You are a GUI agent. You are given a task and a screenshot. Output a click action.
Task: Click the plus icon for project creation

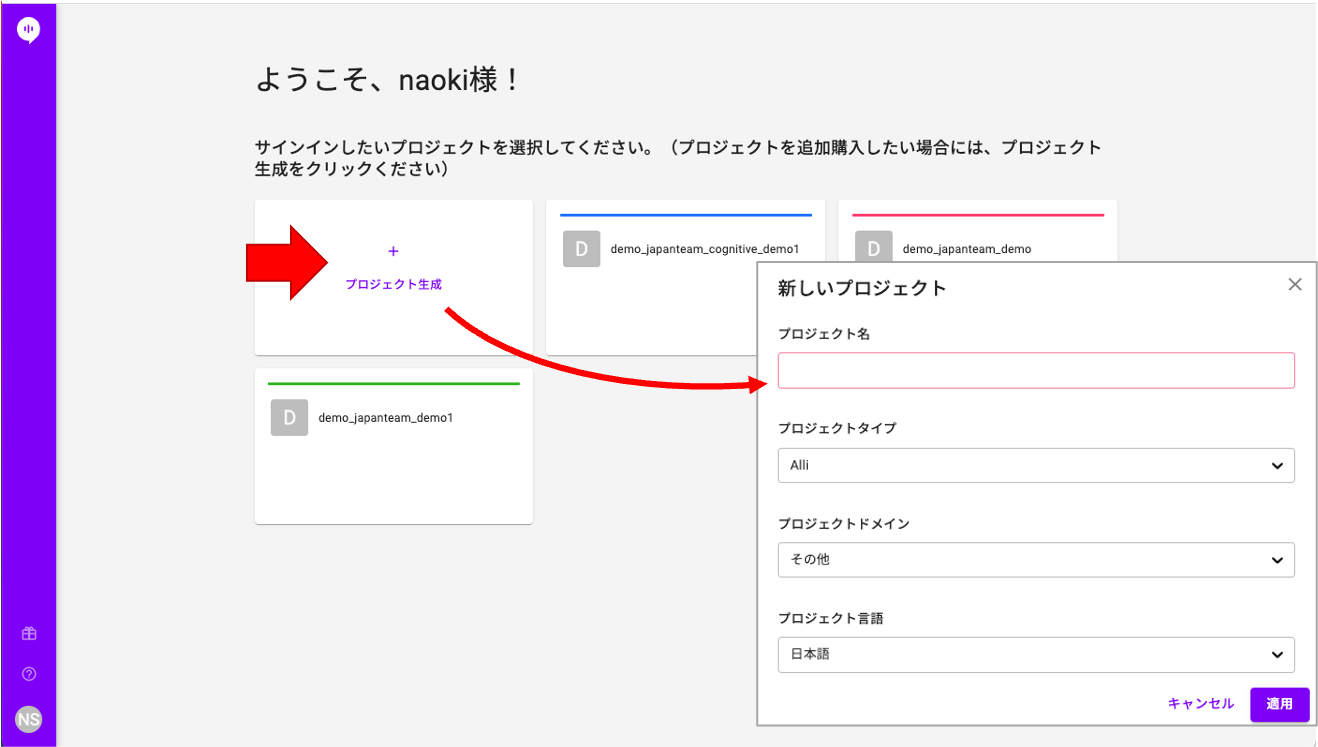pyautogui.click(x=393, y=251)
